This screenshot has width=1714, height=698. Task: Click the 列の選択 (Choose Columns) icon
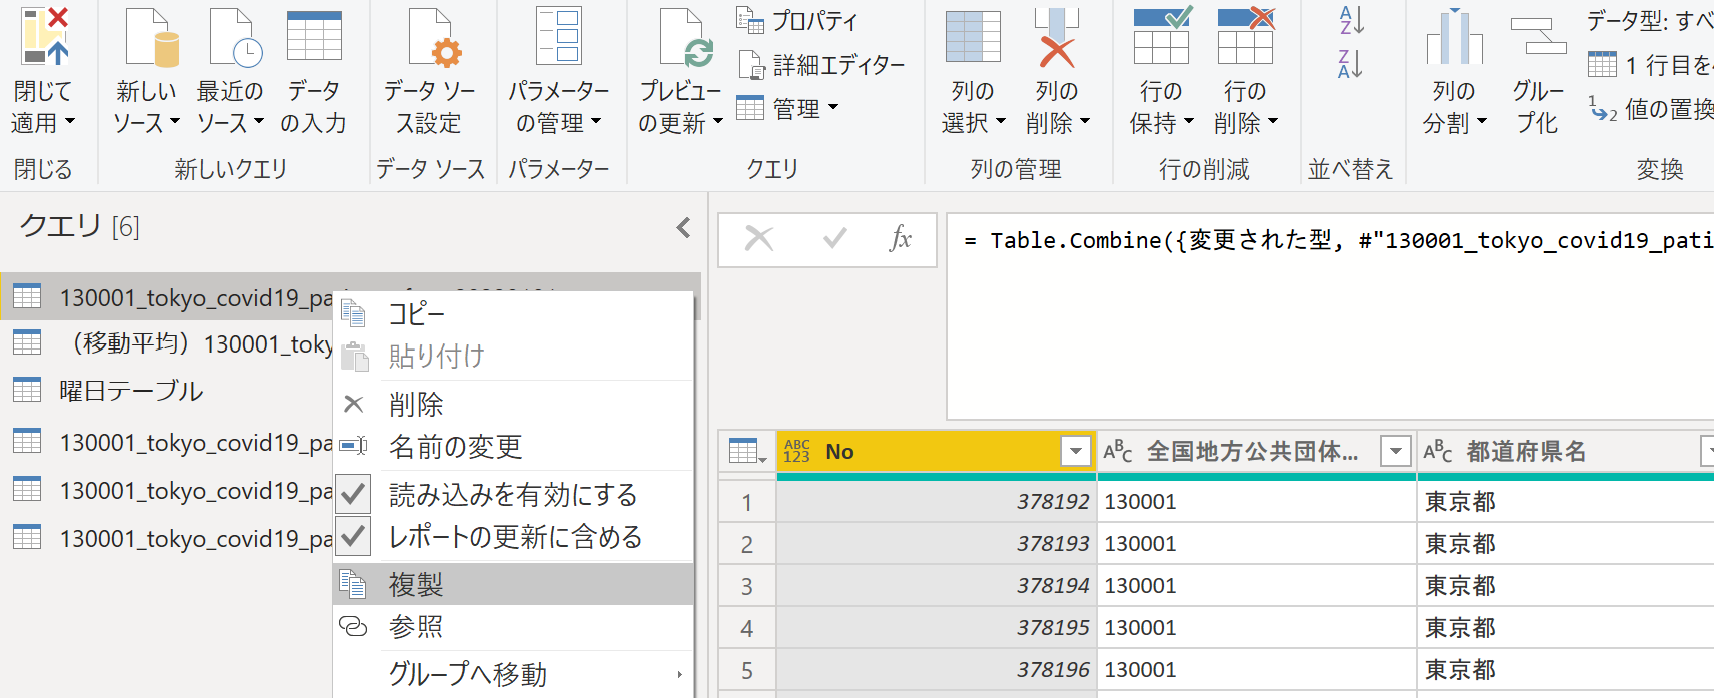click(x=973, y=38)
